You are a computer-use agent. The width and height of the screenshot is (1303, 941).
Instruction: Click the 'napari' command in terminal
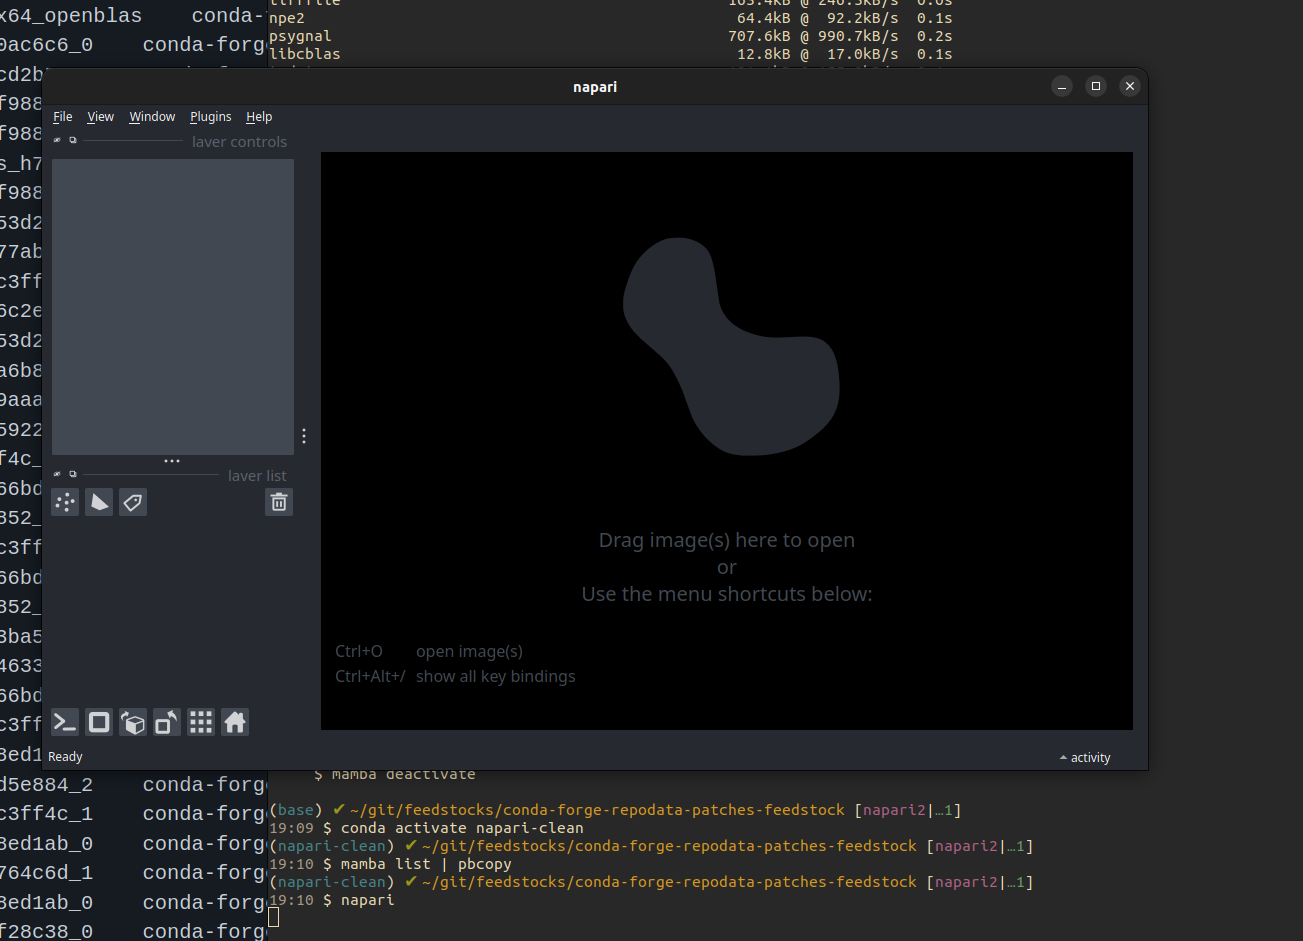(x=367, y=900)
